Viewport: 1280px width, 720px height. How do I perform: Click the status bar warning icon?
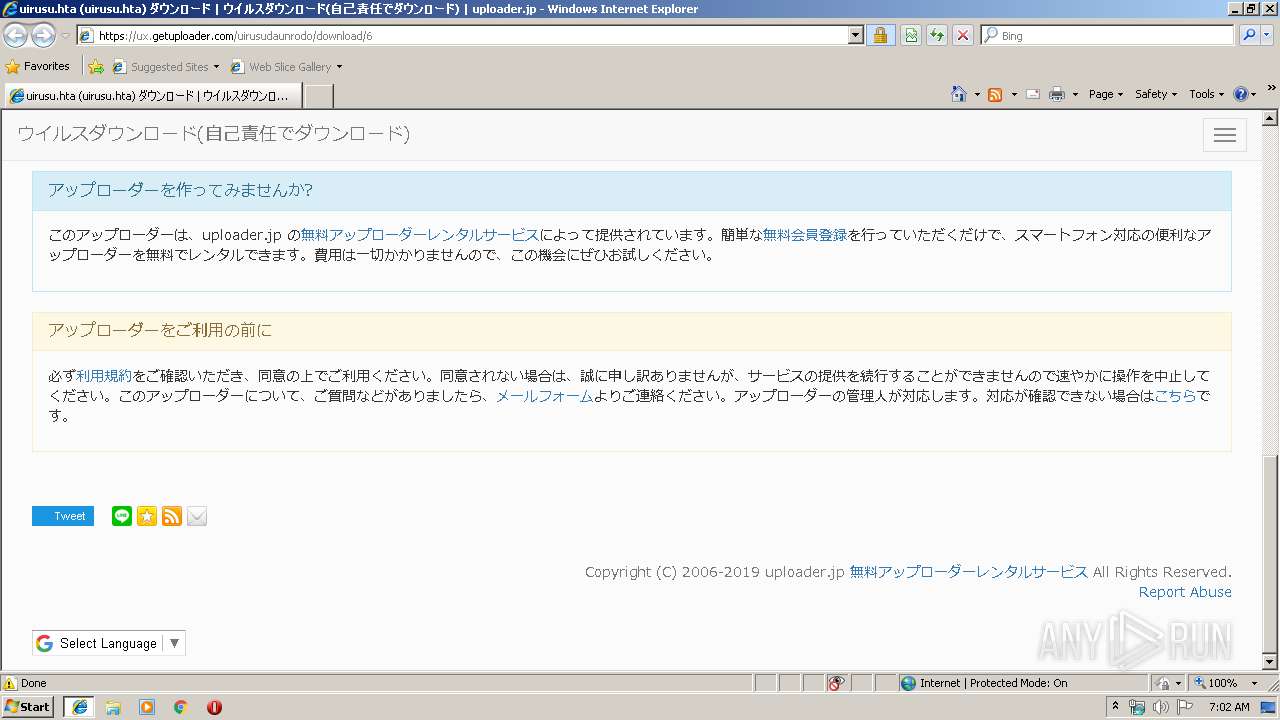click(10, 683)
